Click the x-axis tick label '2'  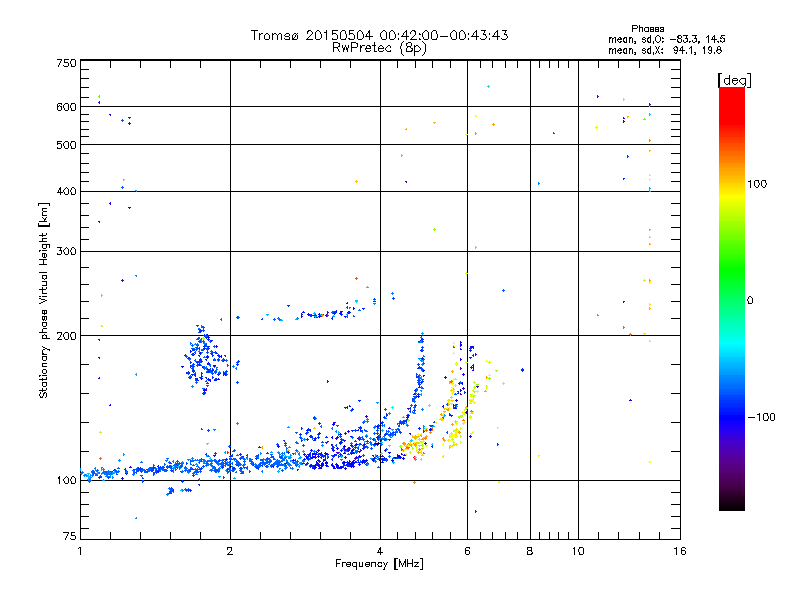pos(230,551)
